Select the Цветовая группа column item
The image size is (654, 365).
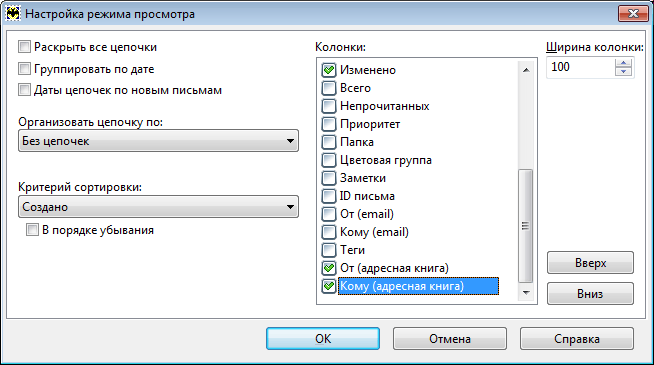(x=386, y=160)
